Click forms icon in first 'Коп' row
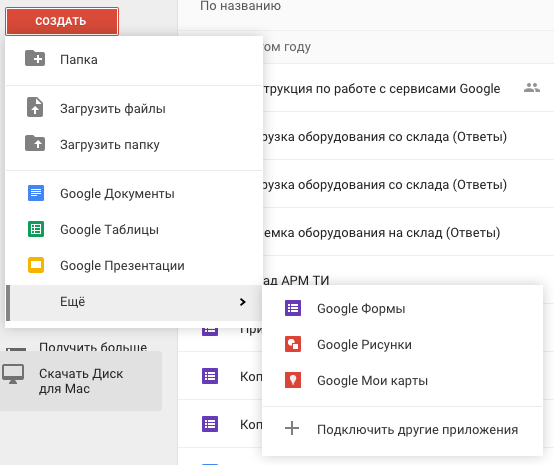The height and width of the screenshot is (465, 554). (210, 376)
